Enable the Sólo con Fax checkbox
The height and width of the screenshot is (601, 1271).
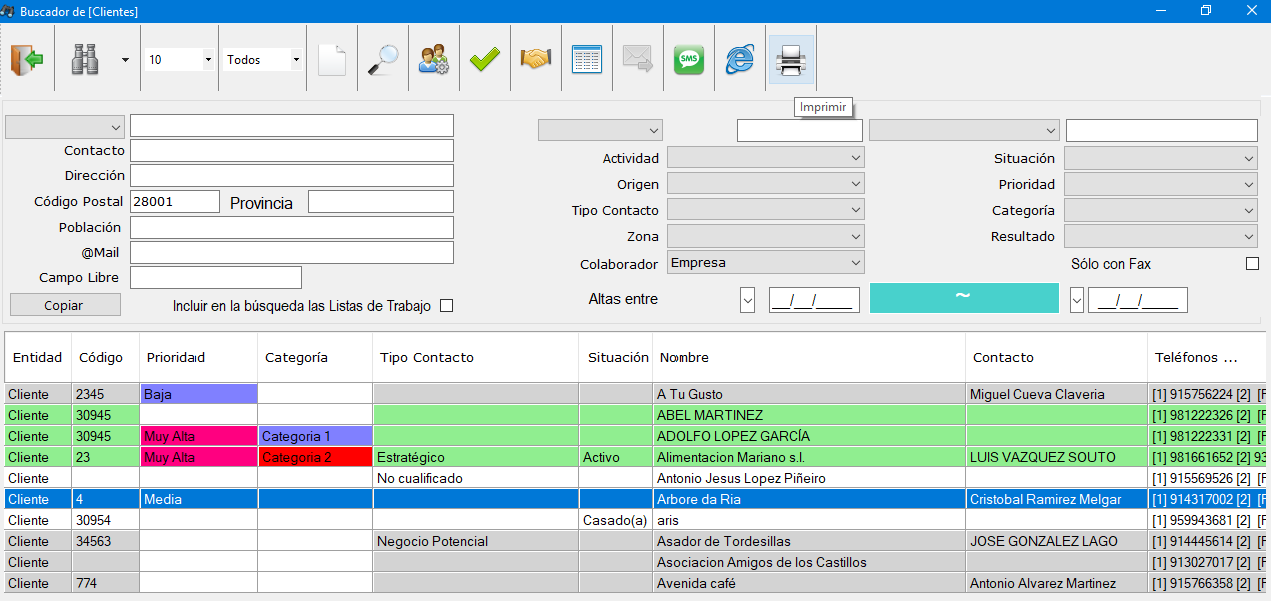point(1252,264)
